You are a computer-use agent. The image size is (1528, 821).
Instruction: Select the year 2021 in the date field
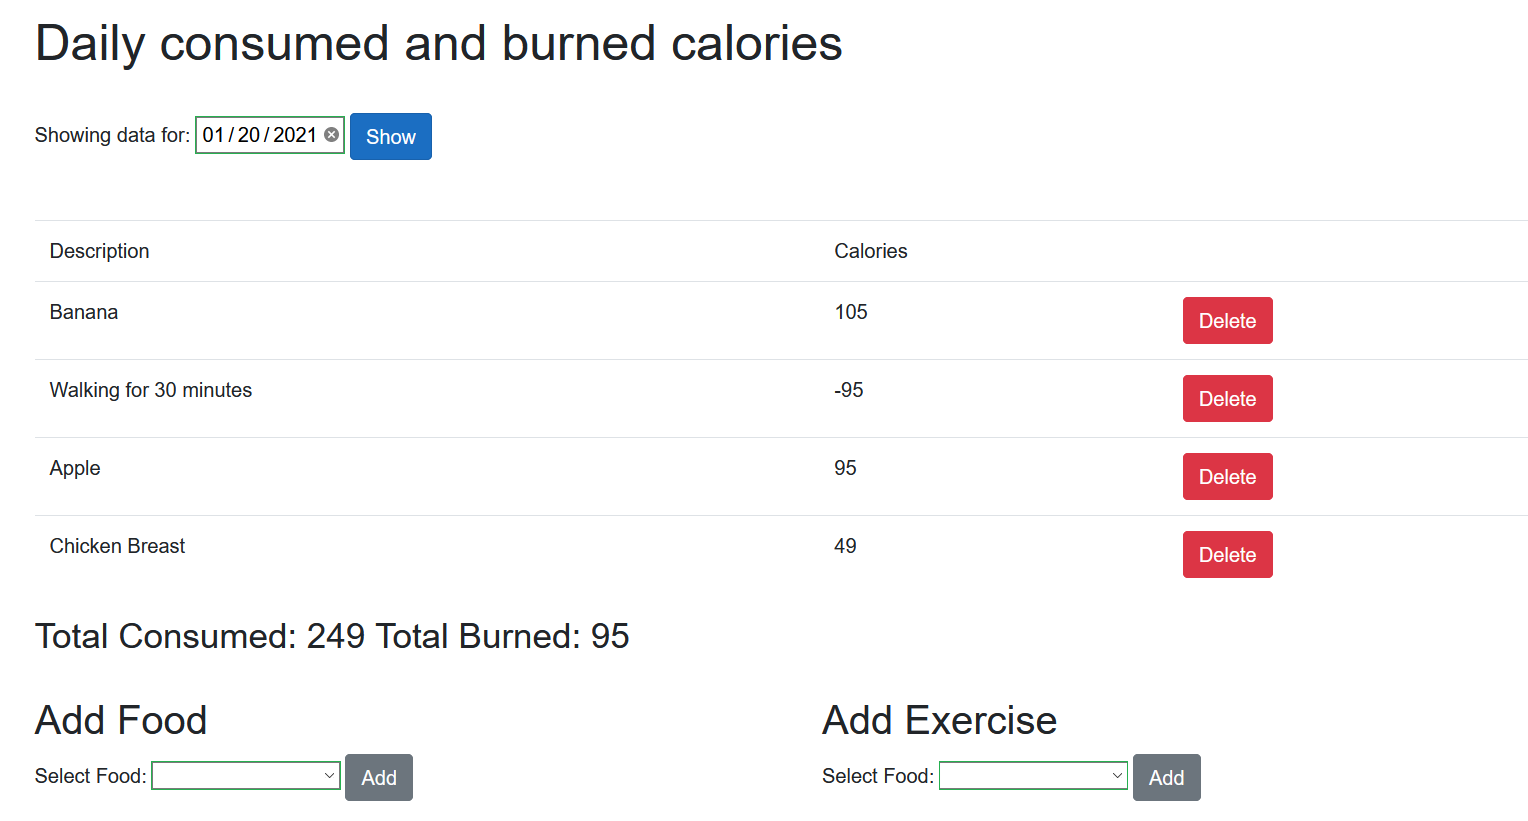point(295,135)
